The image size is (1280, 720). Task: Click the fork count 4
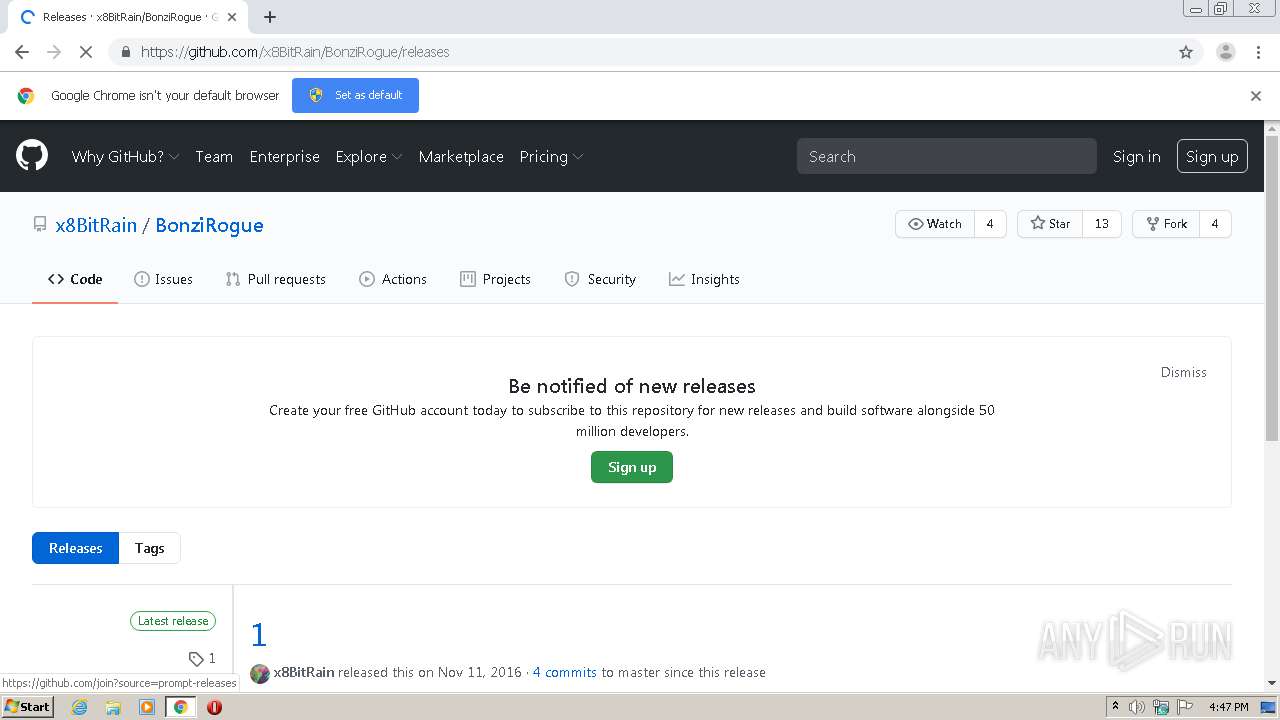click(1215, 224)
